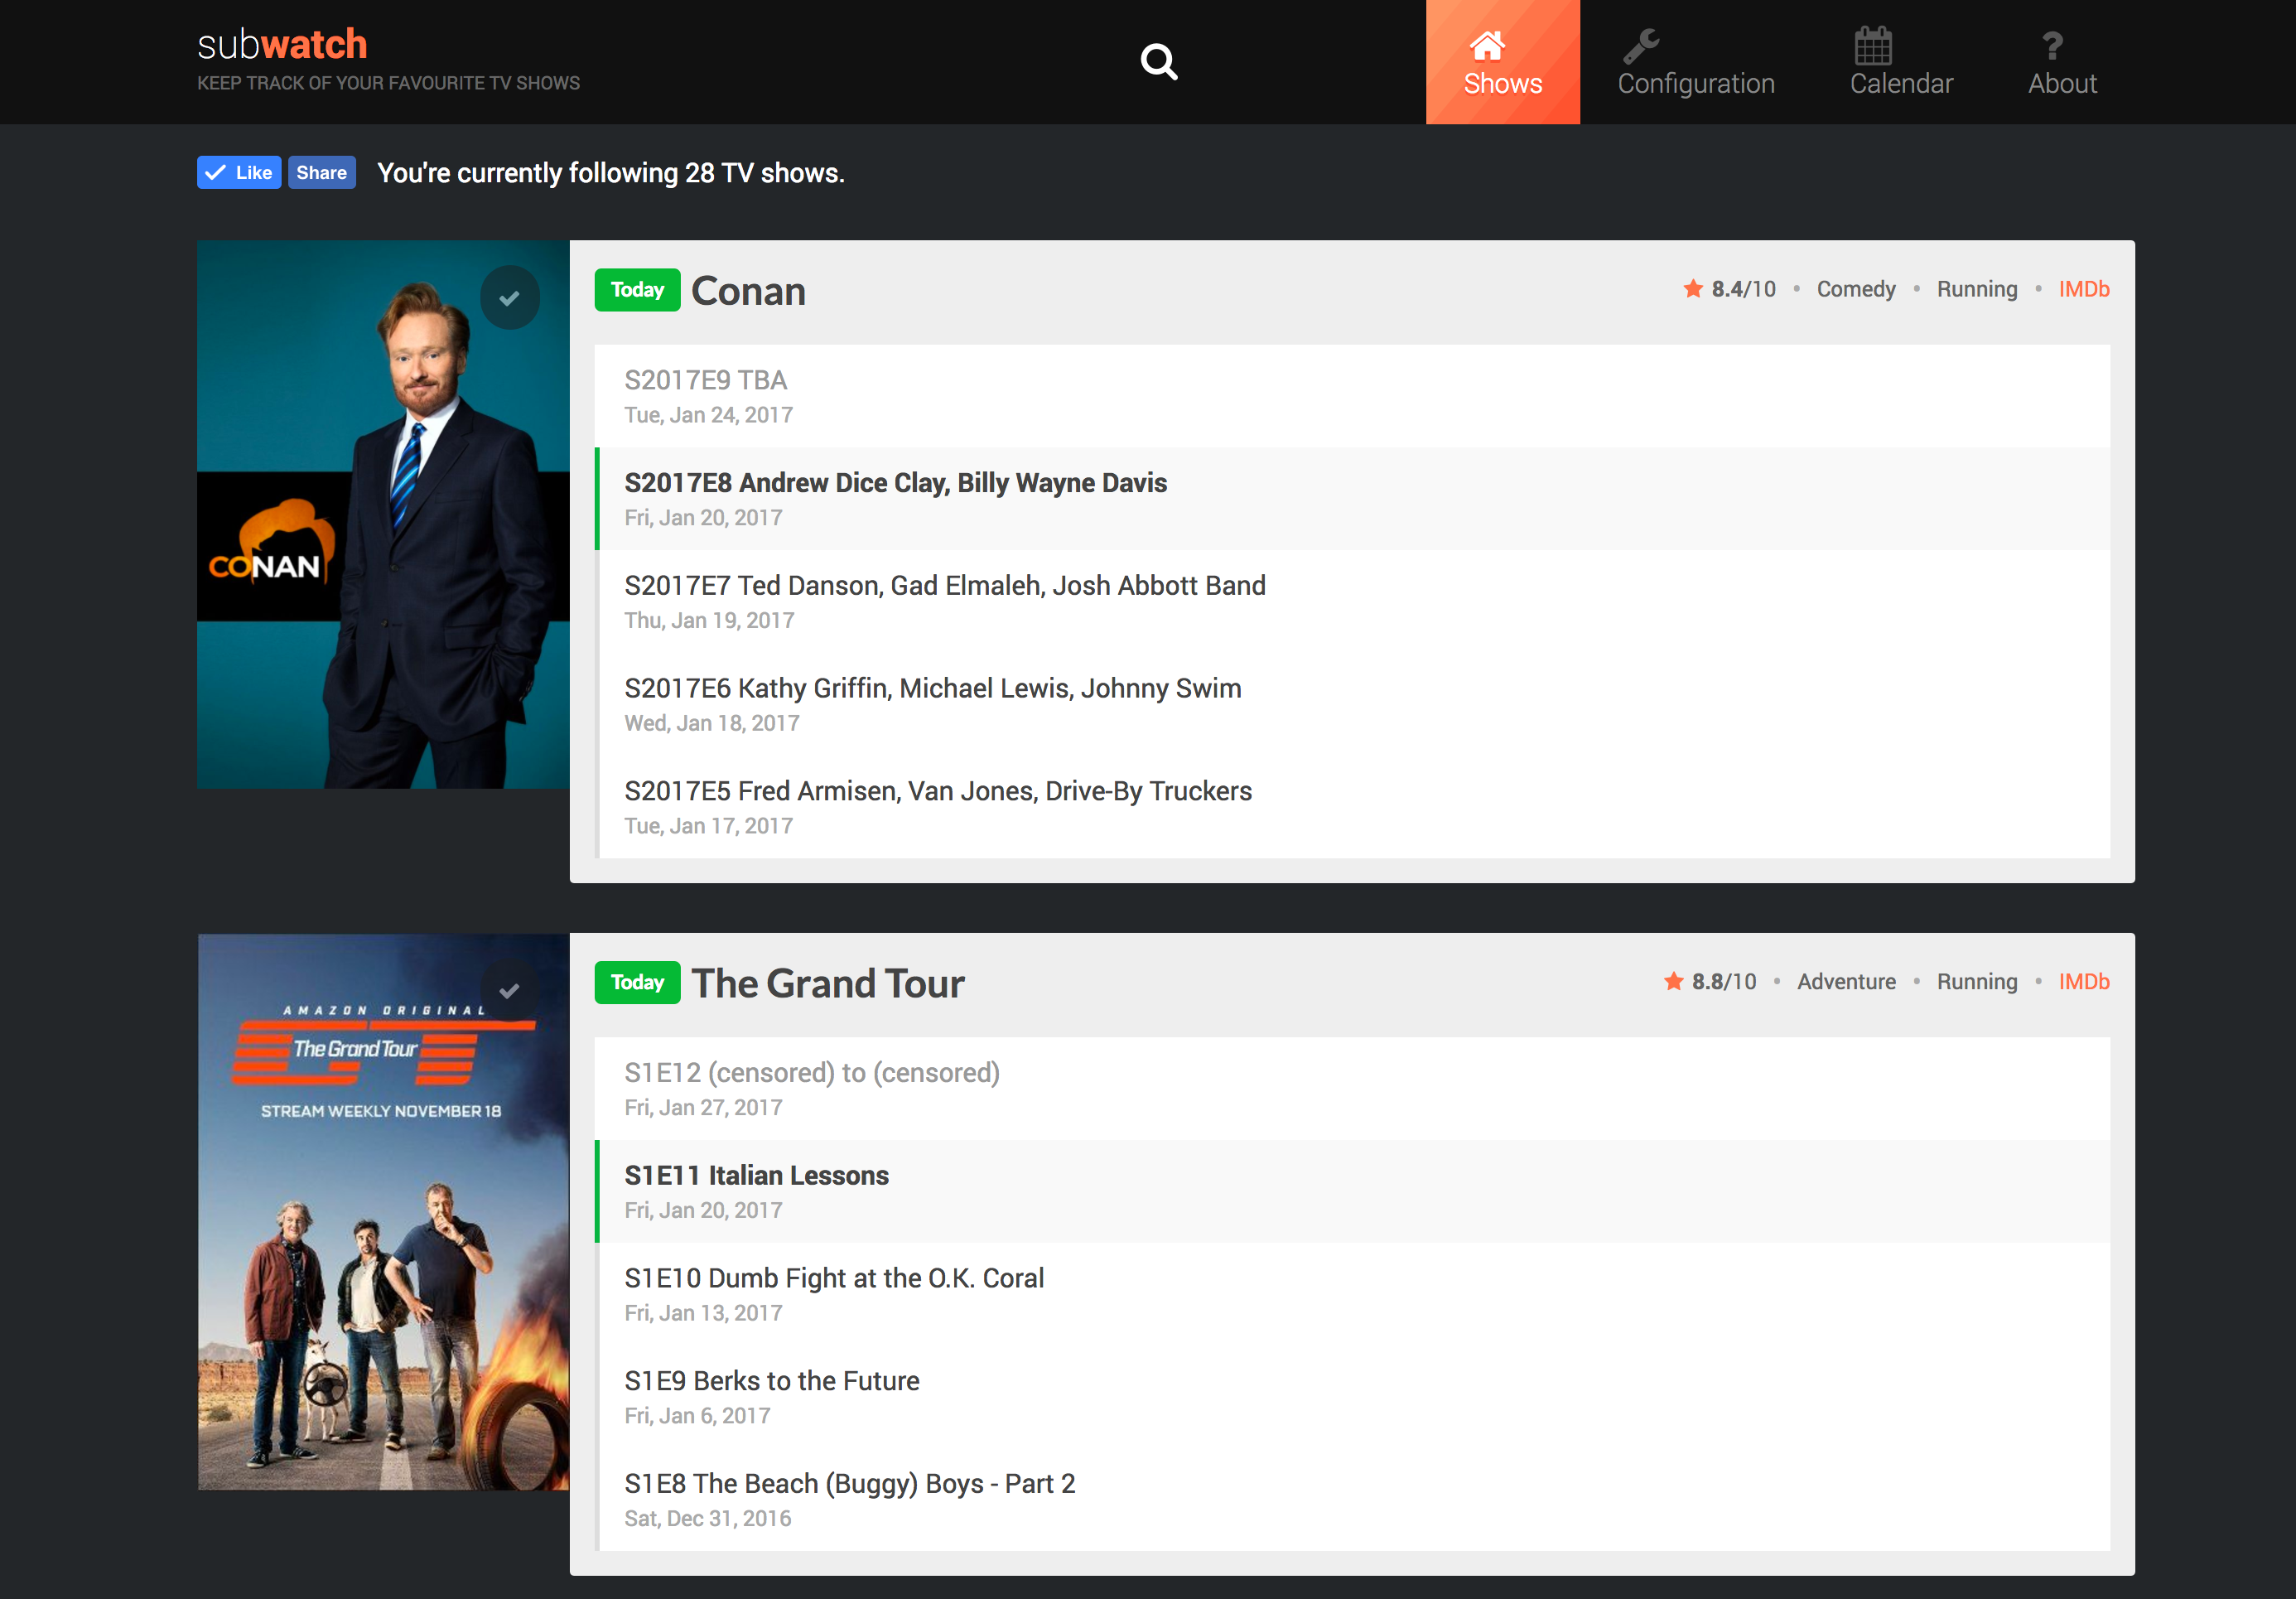Open the Shows home tab
The width and height of the screenshot is (2296, 1599).
1502,62
